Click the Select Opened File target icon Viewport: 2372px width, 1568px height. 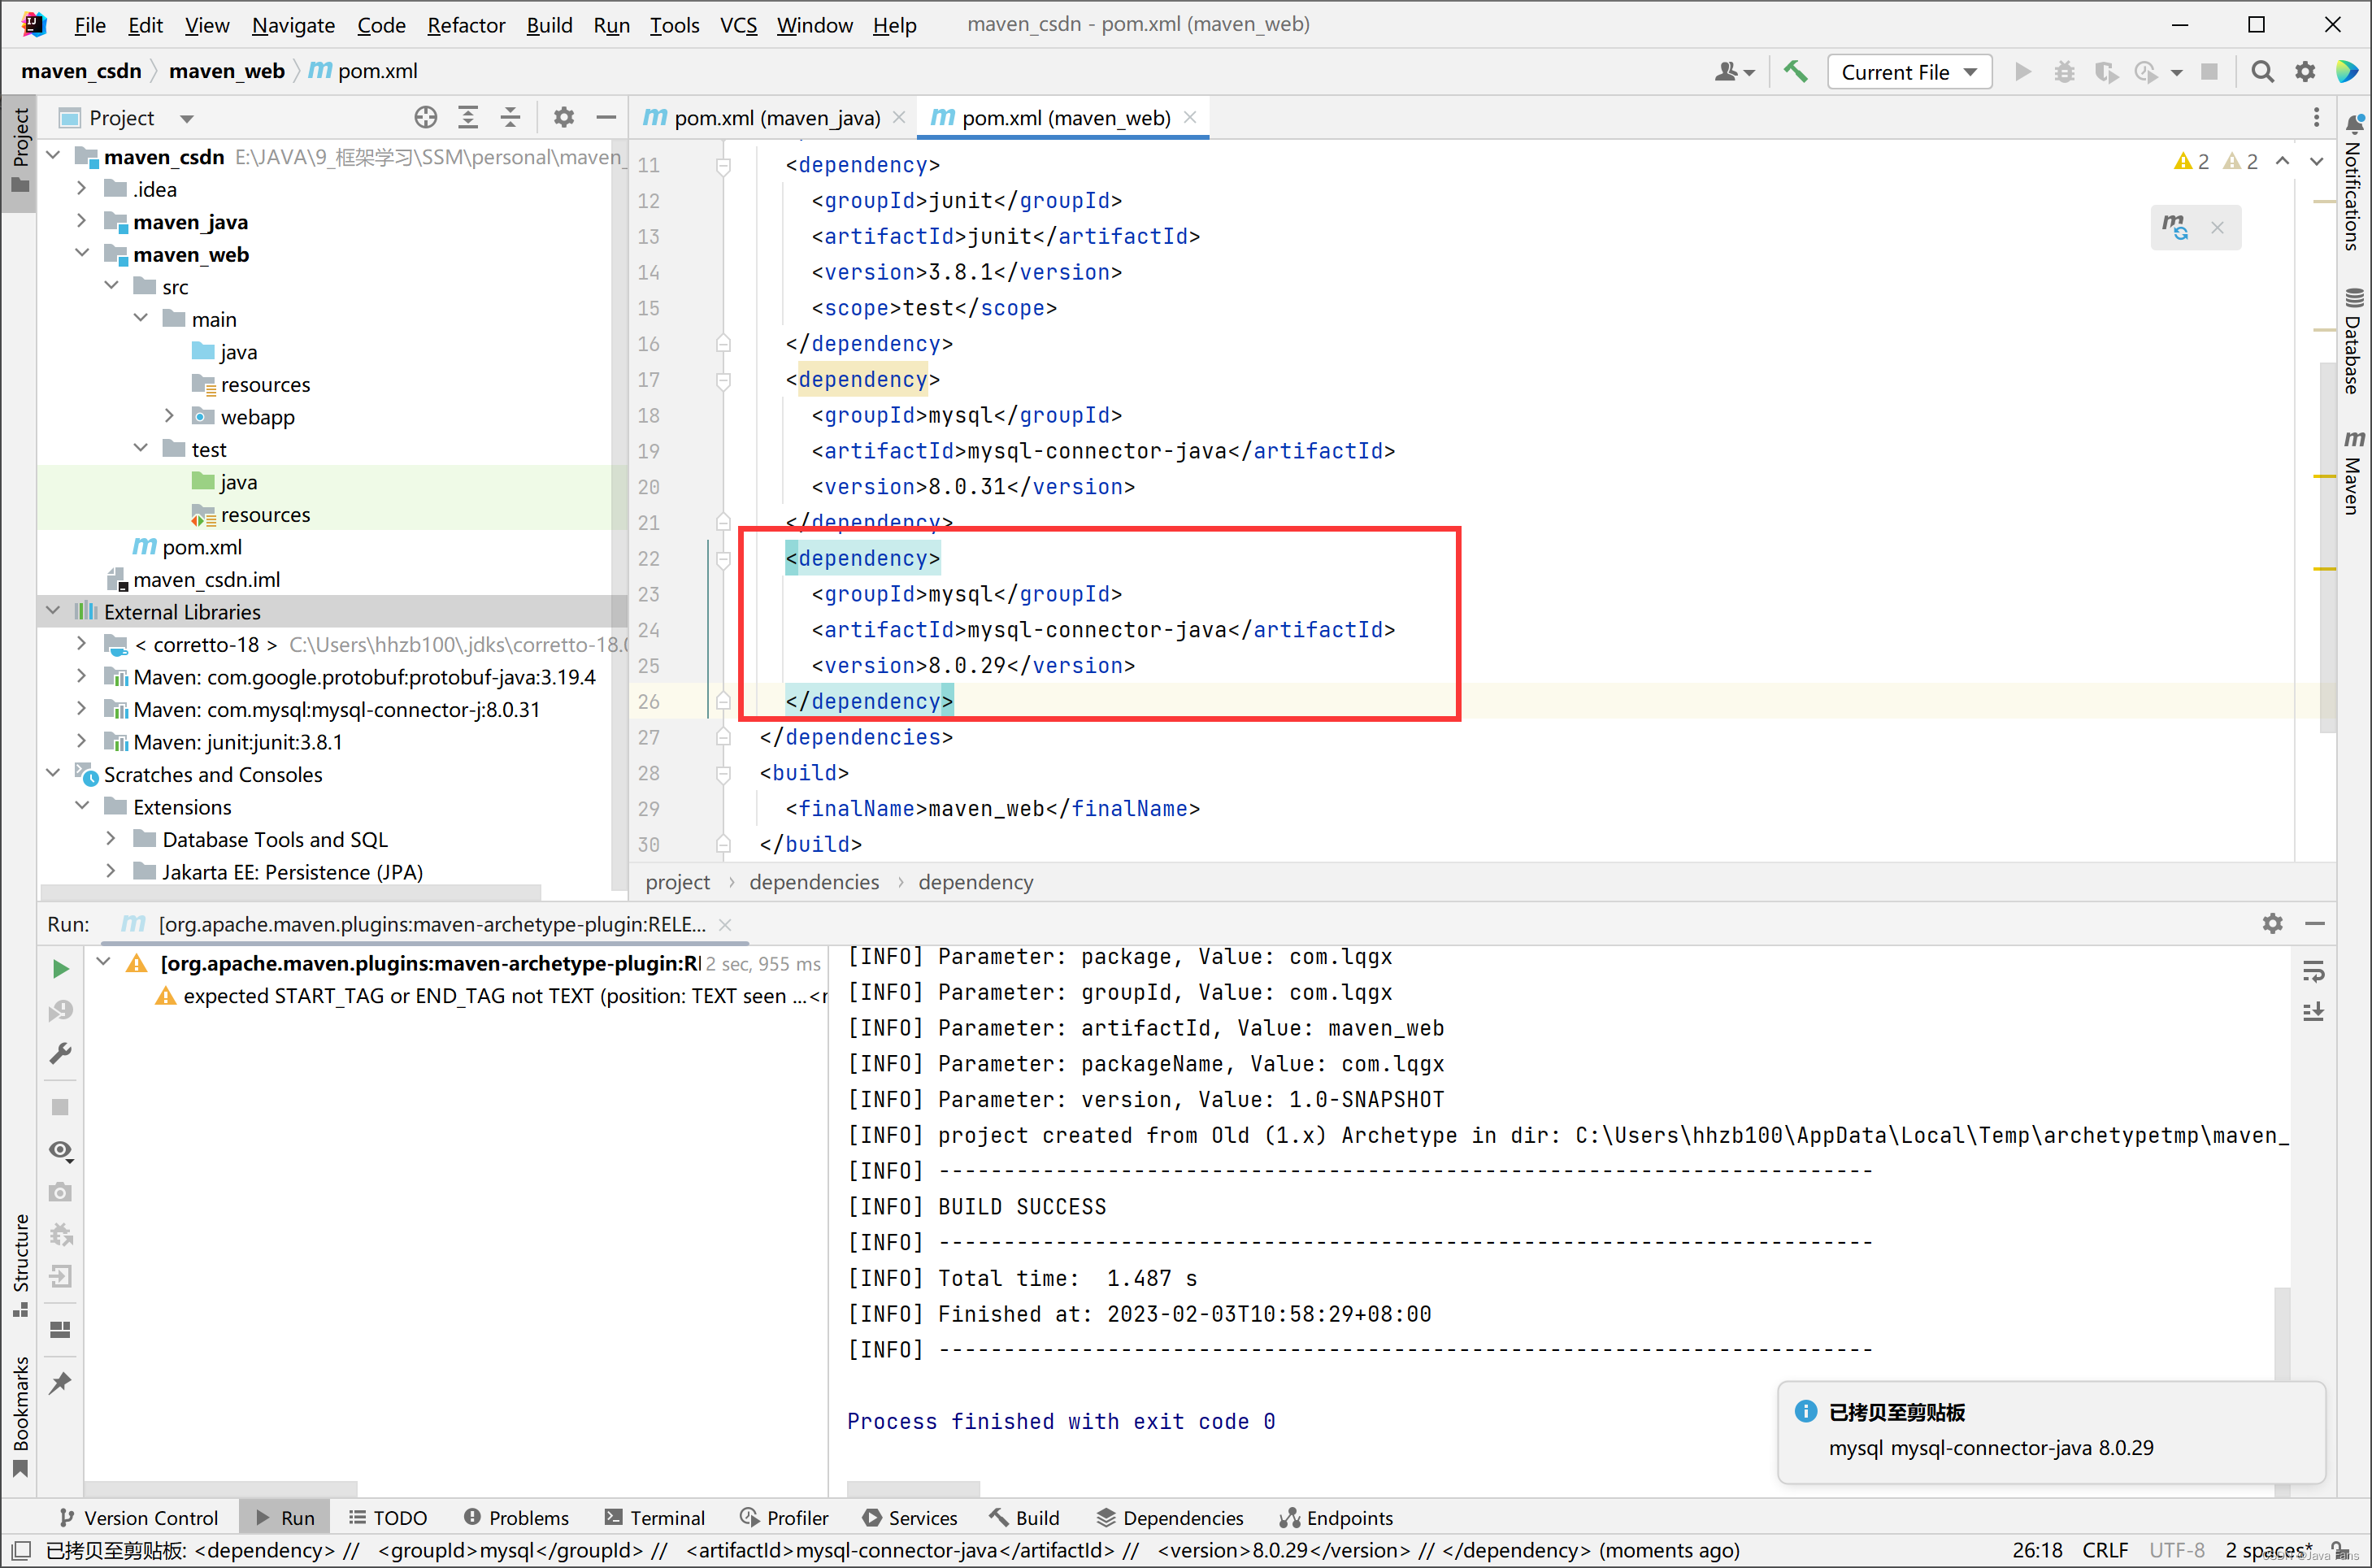[426, 117]
